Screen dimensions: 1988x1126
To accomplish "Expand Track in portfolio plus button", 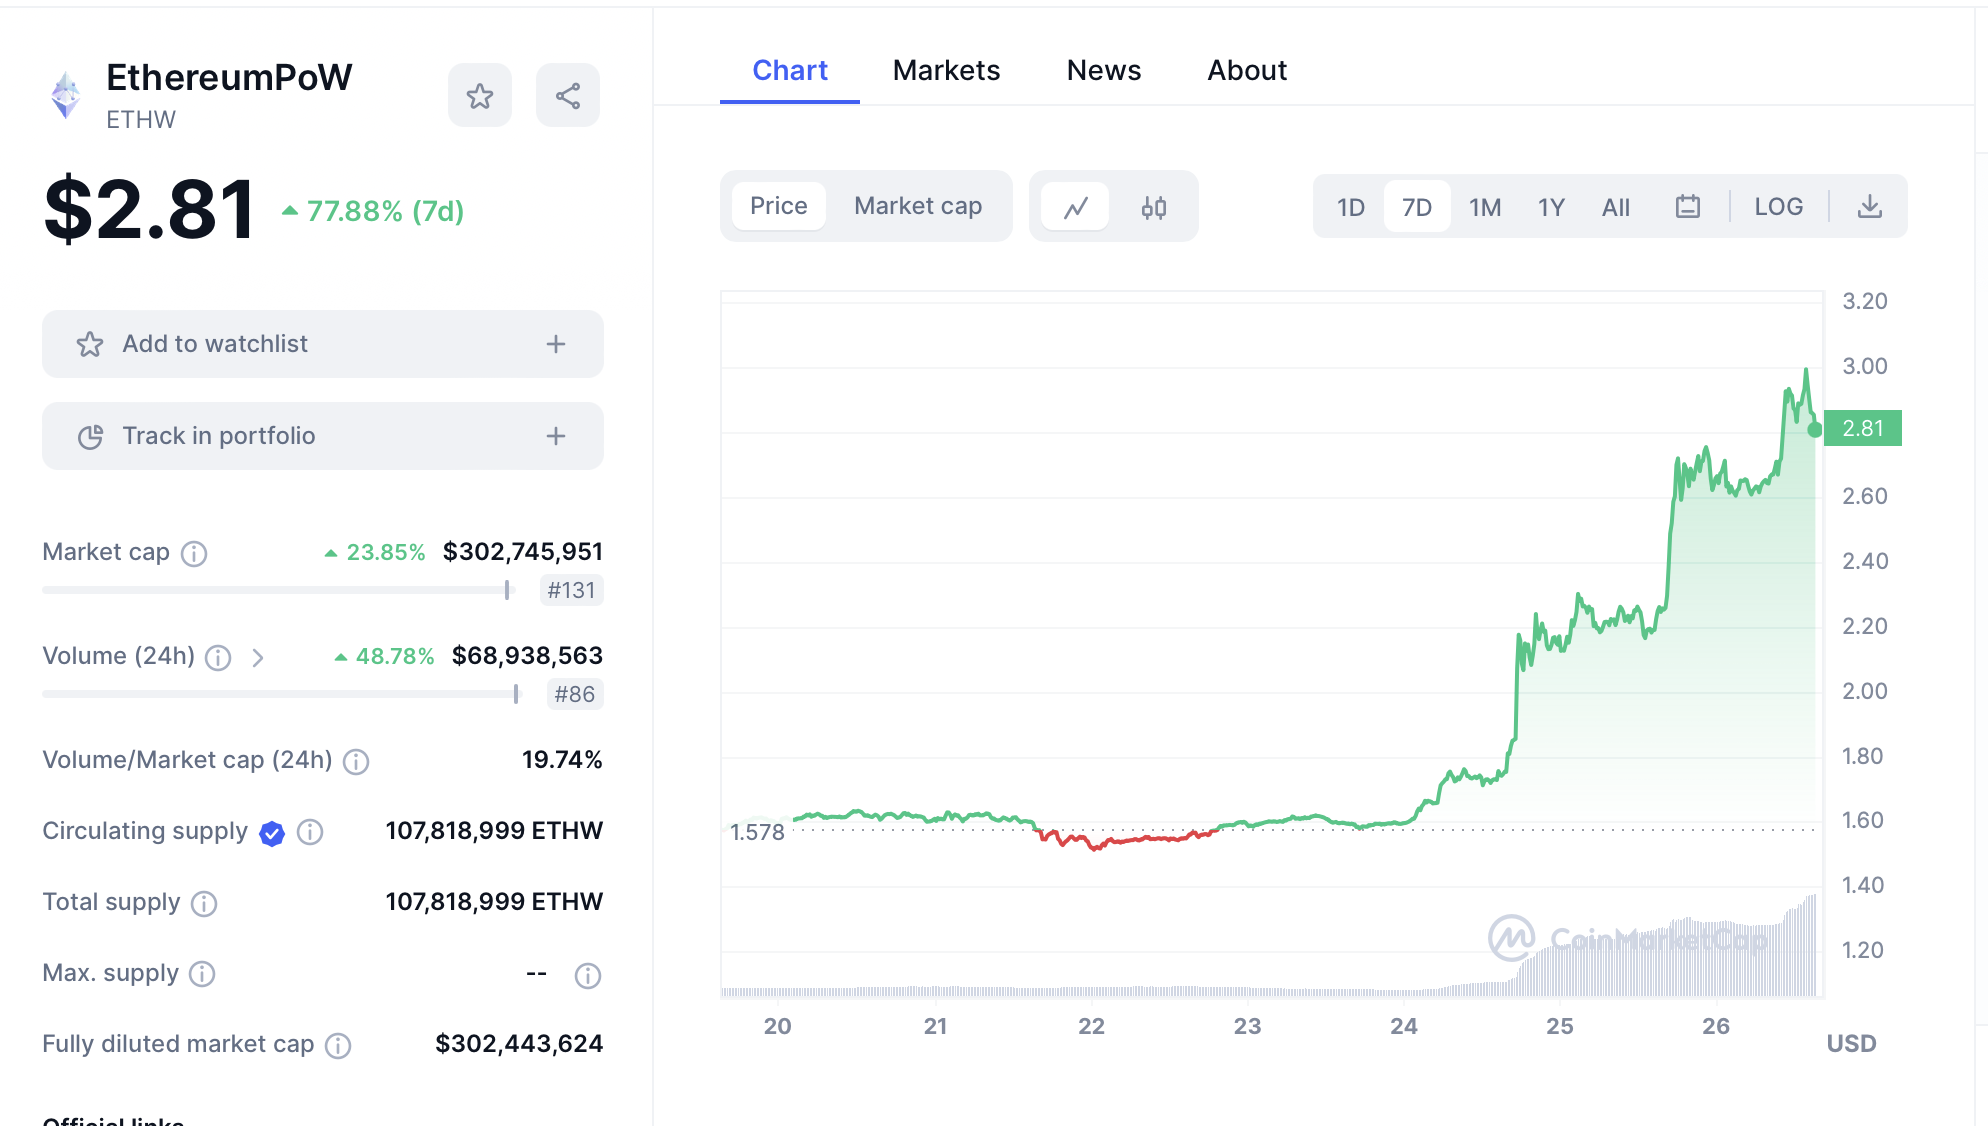I will click(556, 436).
